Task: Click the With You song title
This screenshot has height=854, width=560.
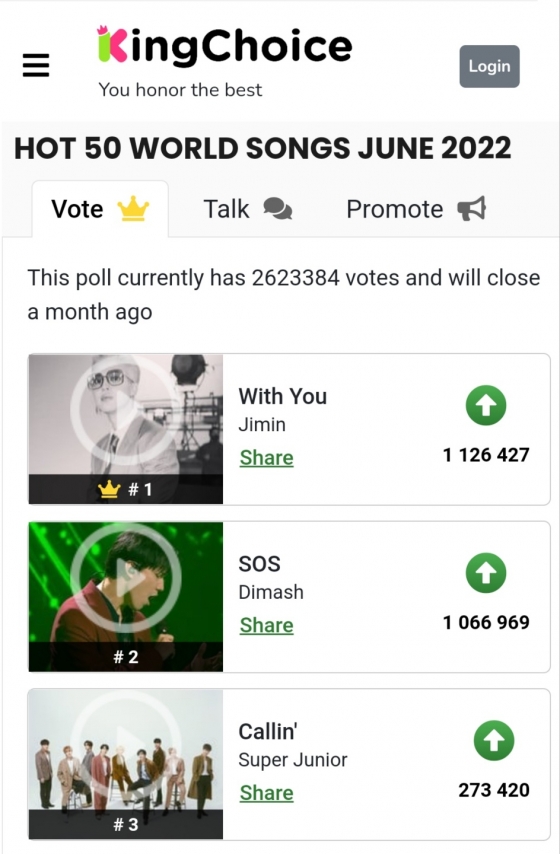Action: point(283,396)
